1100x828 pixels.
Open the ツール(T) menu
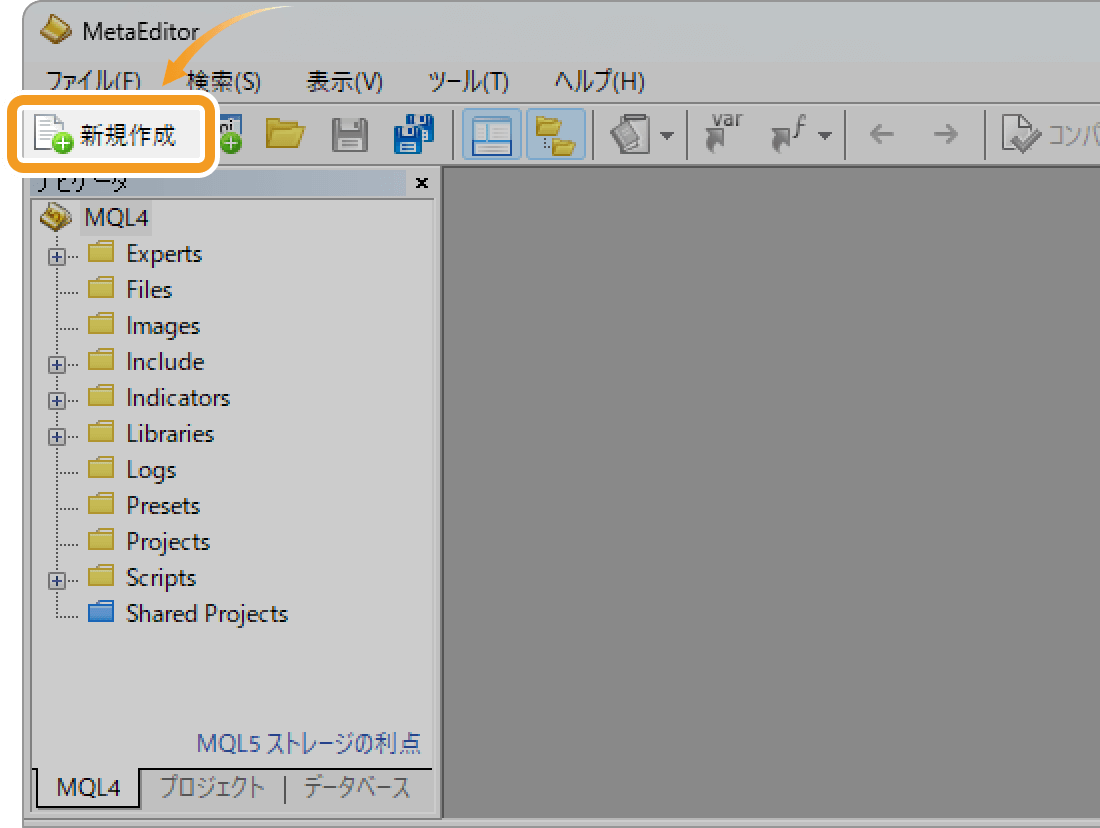[468, 81]
